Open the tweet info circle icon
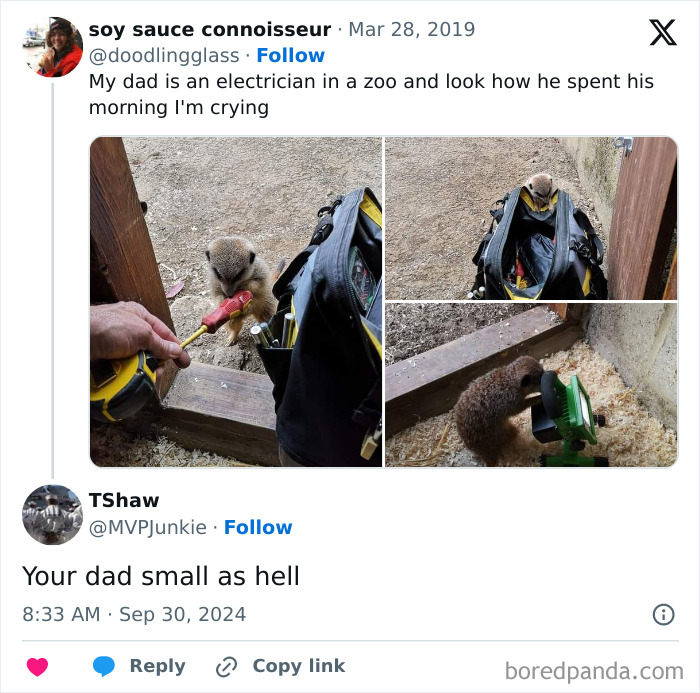The image size is (700, 693). tap(663, 614)
